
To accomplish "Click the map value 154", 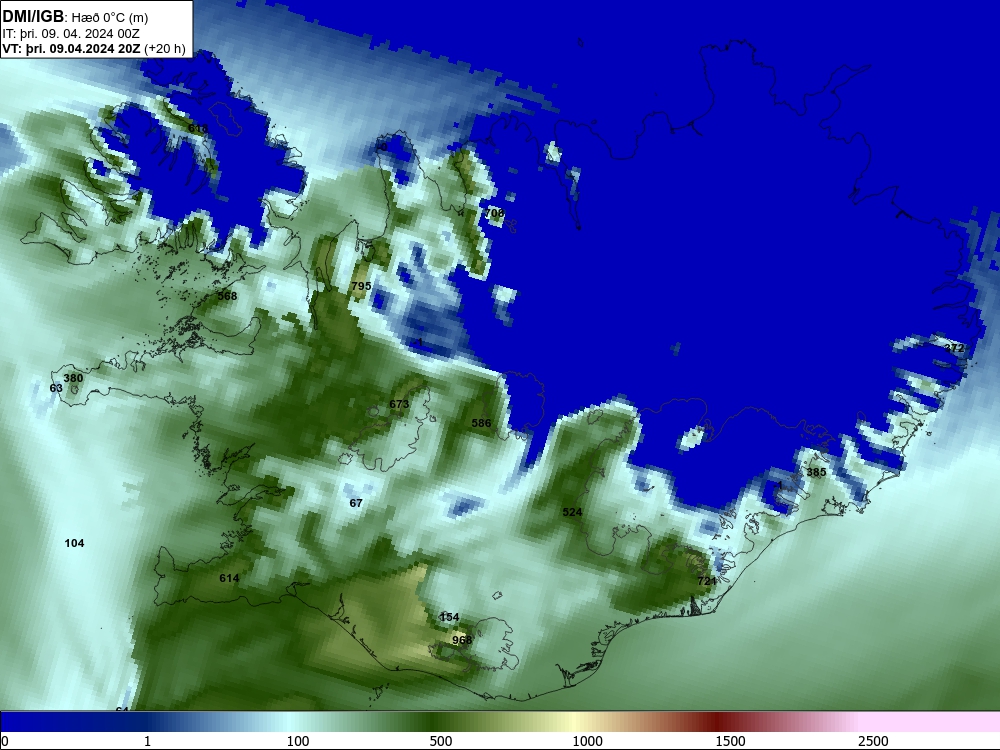I will [x=450, y=617].
